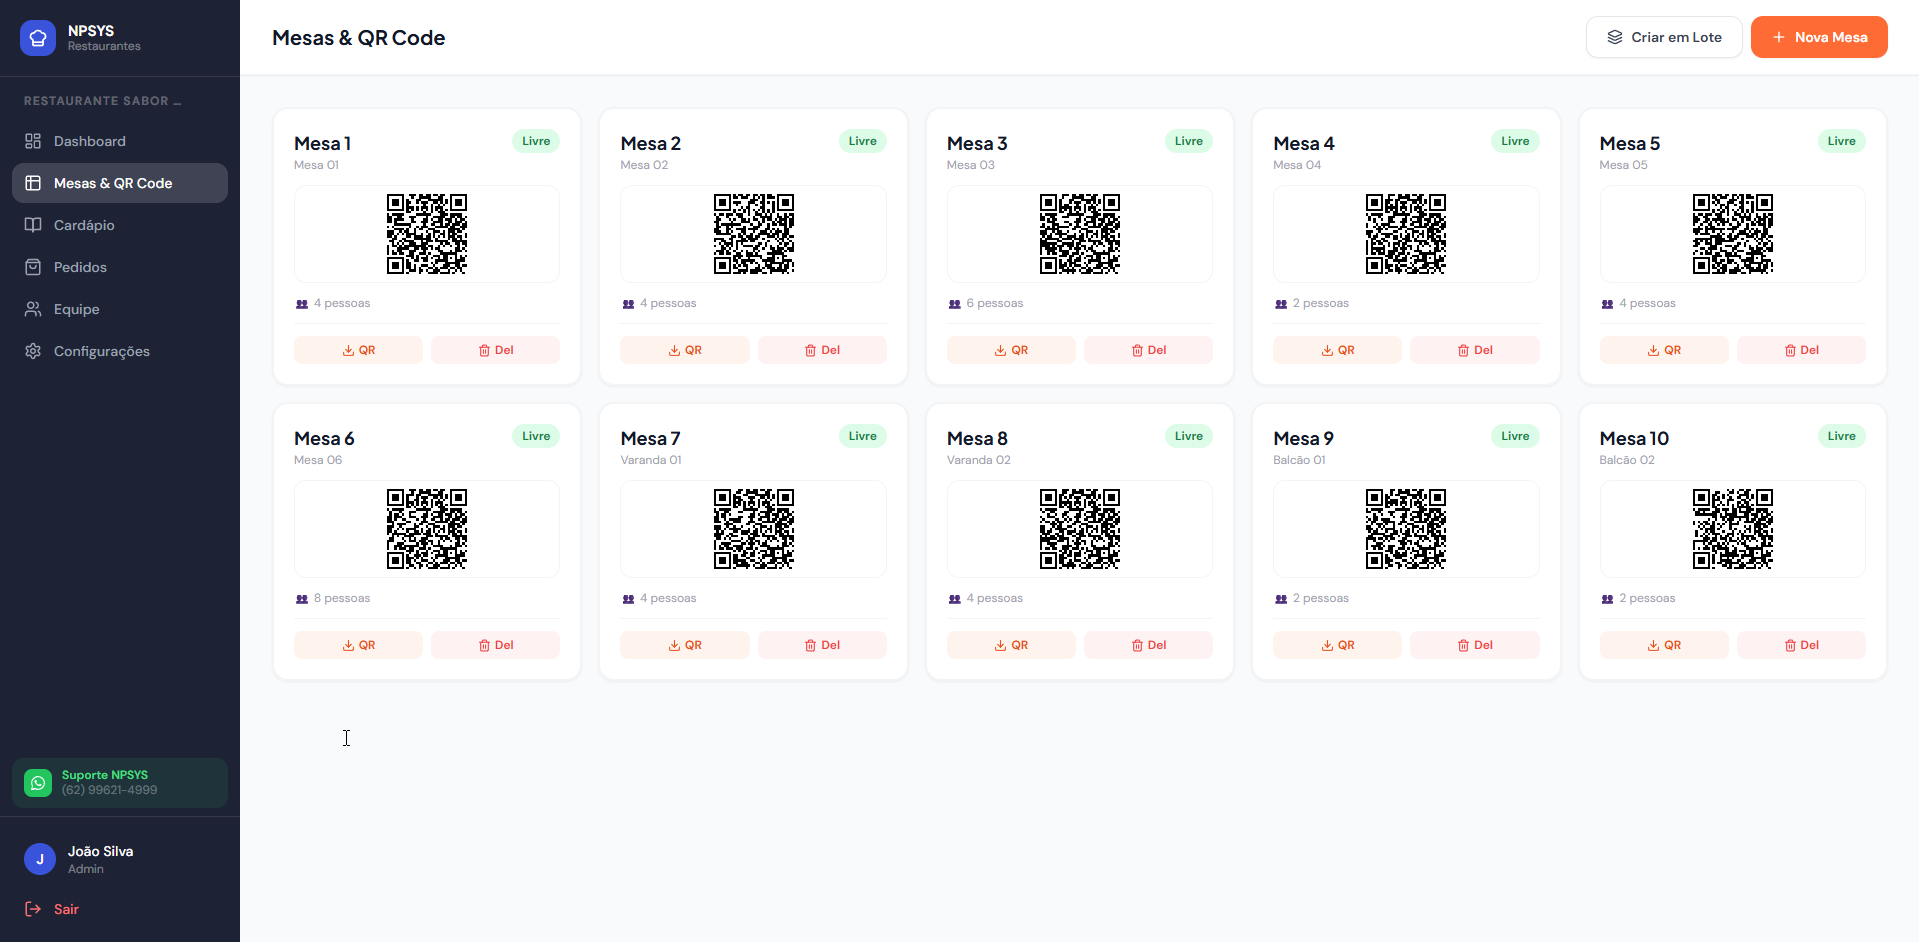Click the Restaurante Sabor workspace label
The height and width of the screenshot is (942, 1919).
click(103, 101)
